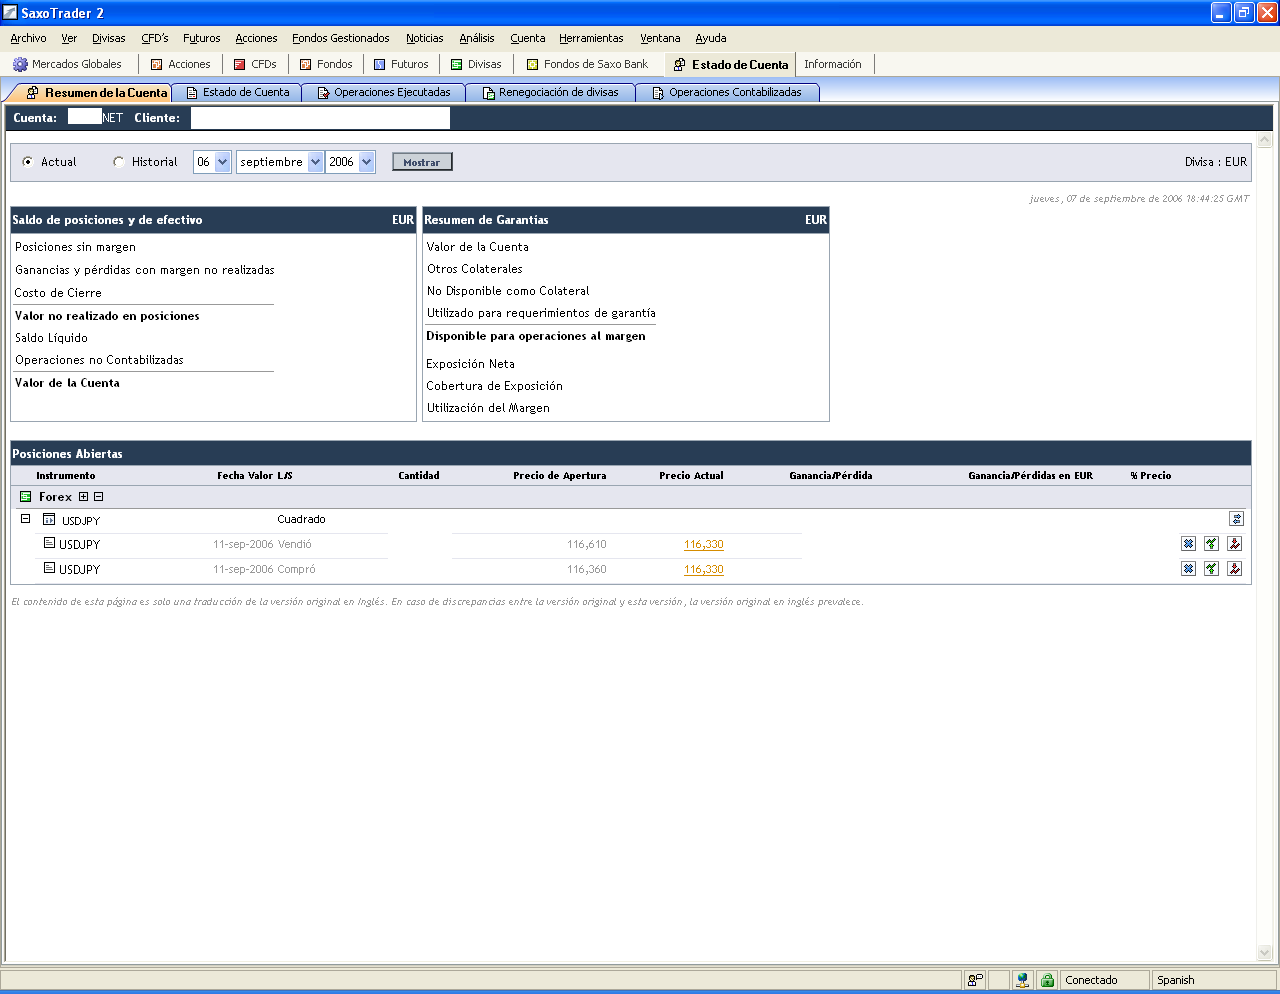Open the Mercados Globales toolbar view
Screen dimensions: 1280x994
pyautogui.click(x=67, y=64)
